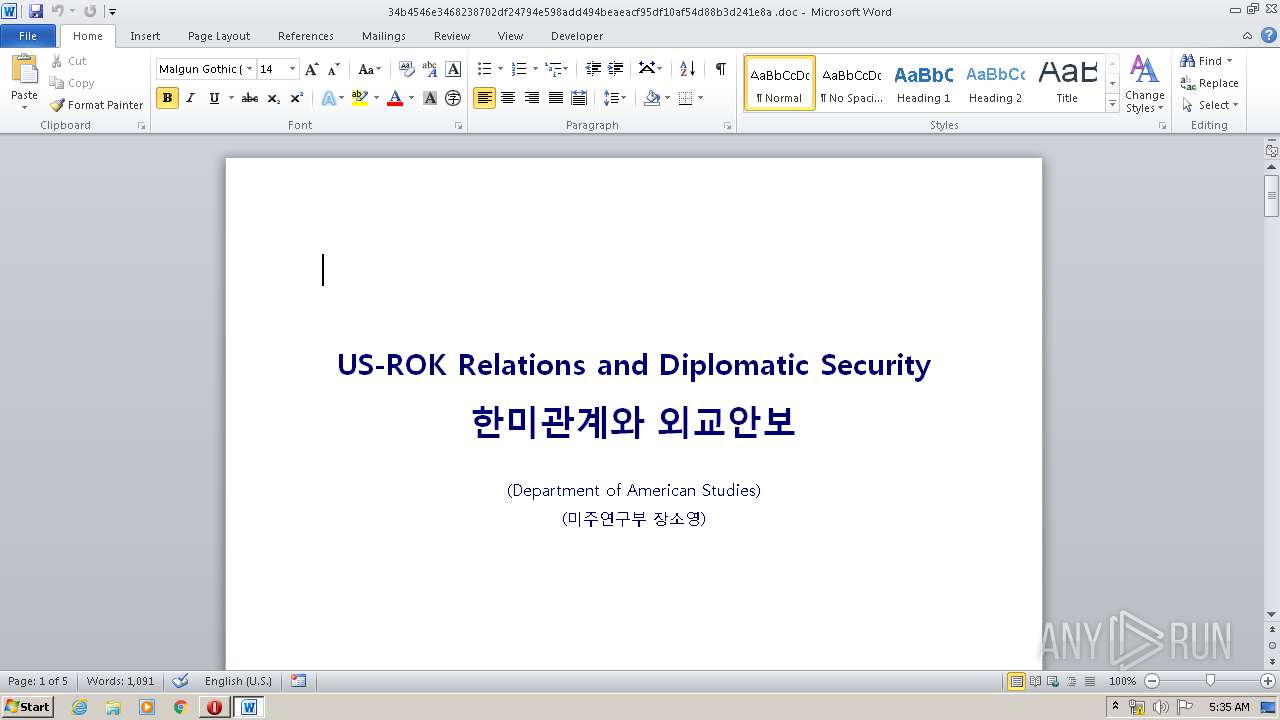Click the Sort icon

[687, 69]
